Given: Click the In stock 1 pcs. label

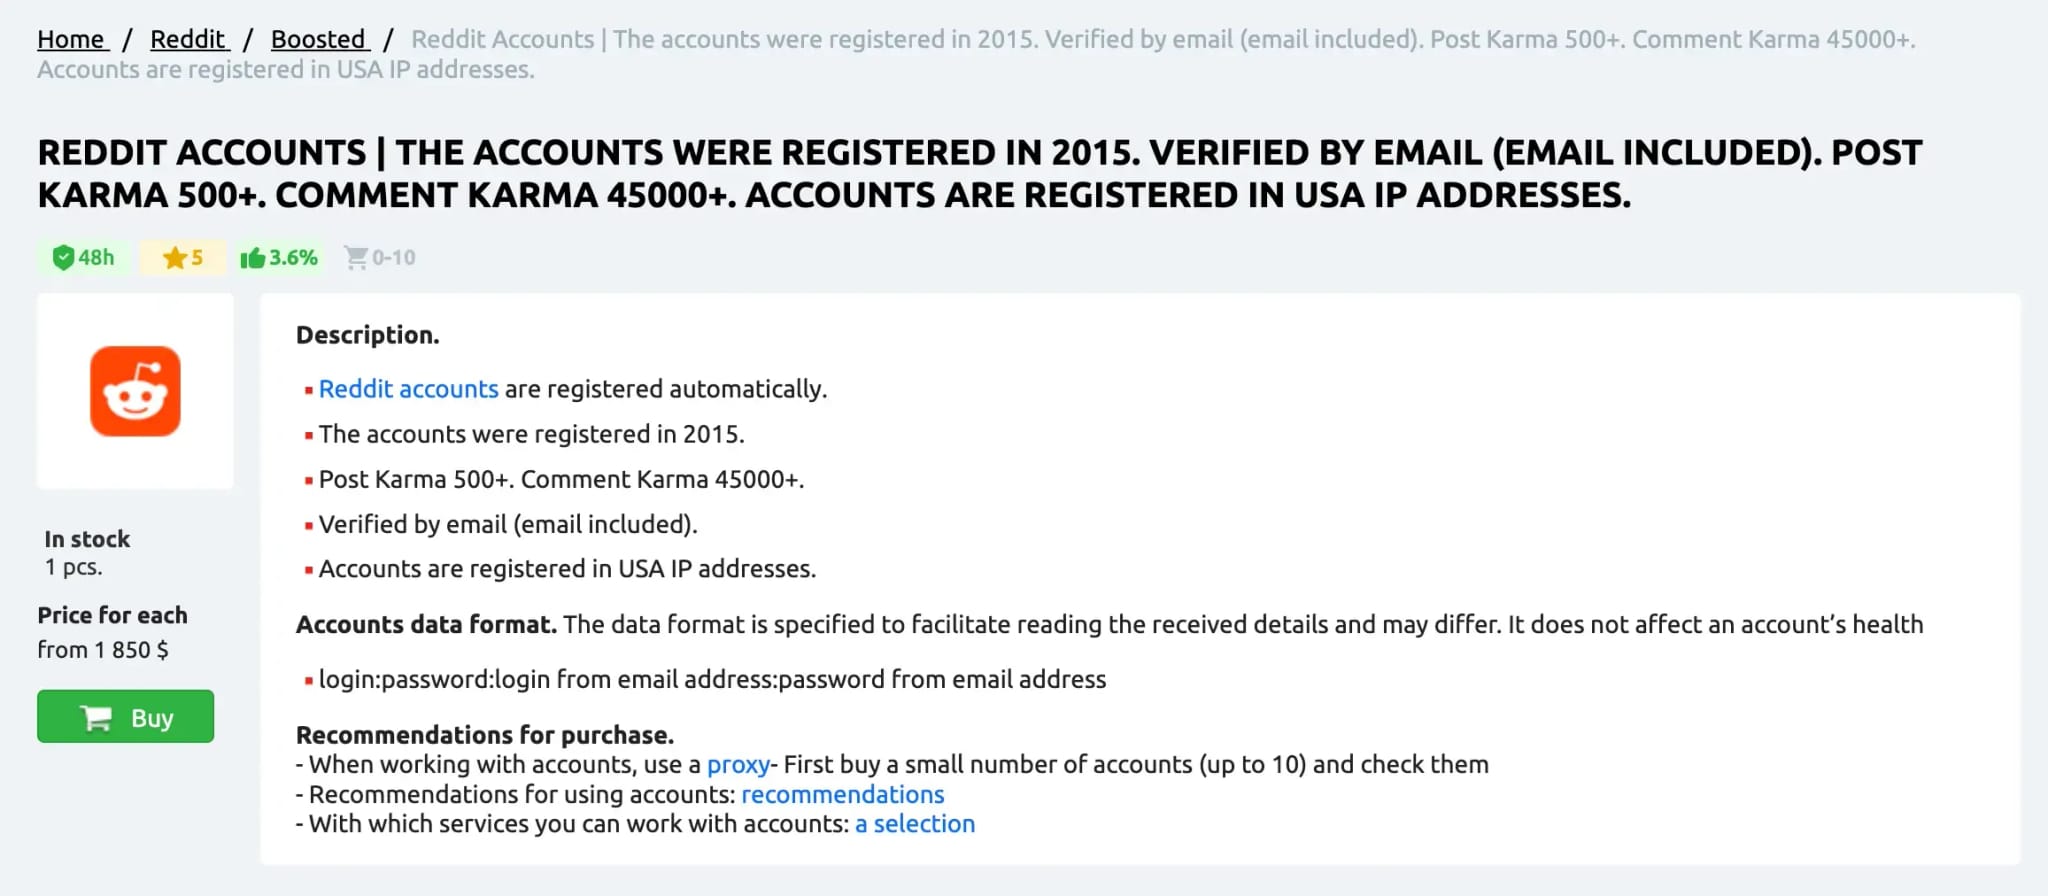Looking at the screenshot, I should click(x=87, y=552).
